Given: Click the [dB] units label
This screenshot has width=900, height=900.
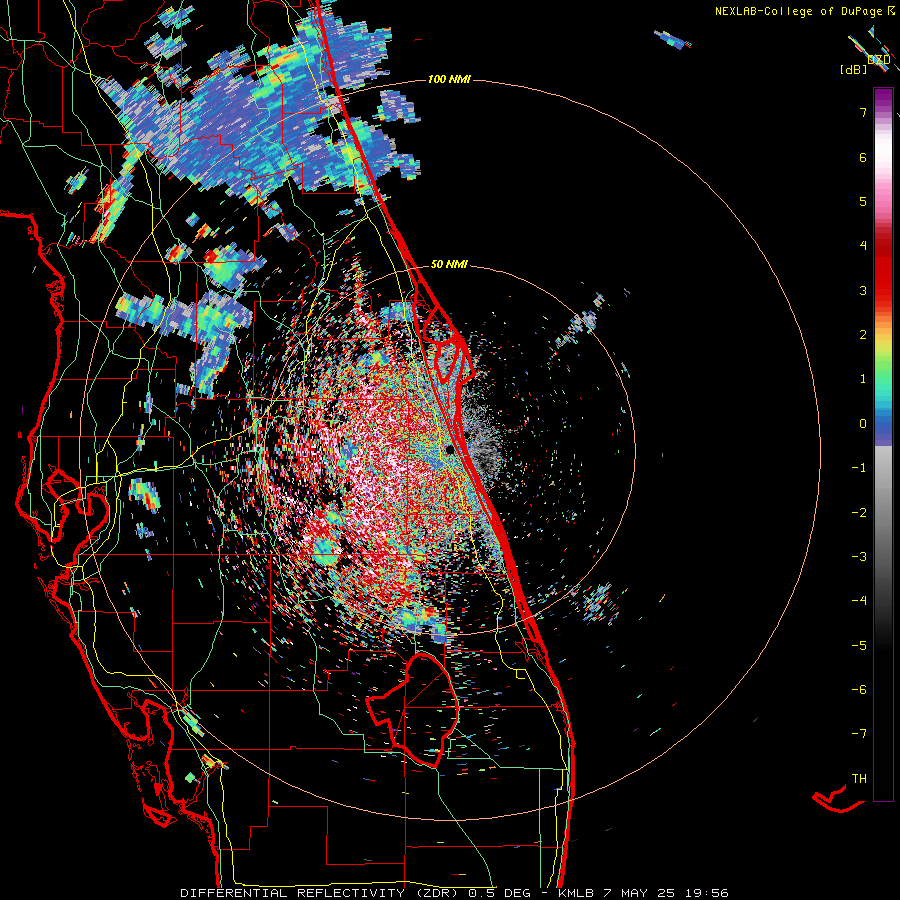Looking at the screenshot, I should point(854,70).
